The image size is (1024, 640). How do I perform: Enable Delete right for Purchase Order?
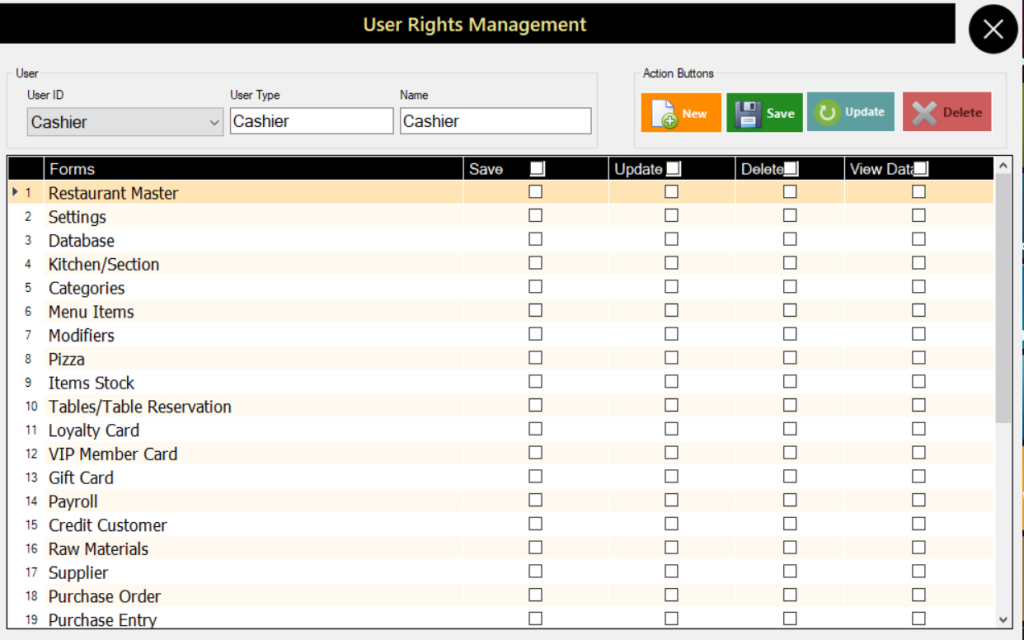(790, 595)
